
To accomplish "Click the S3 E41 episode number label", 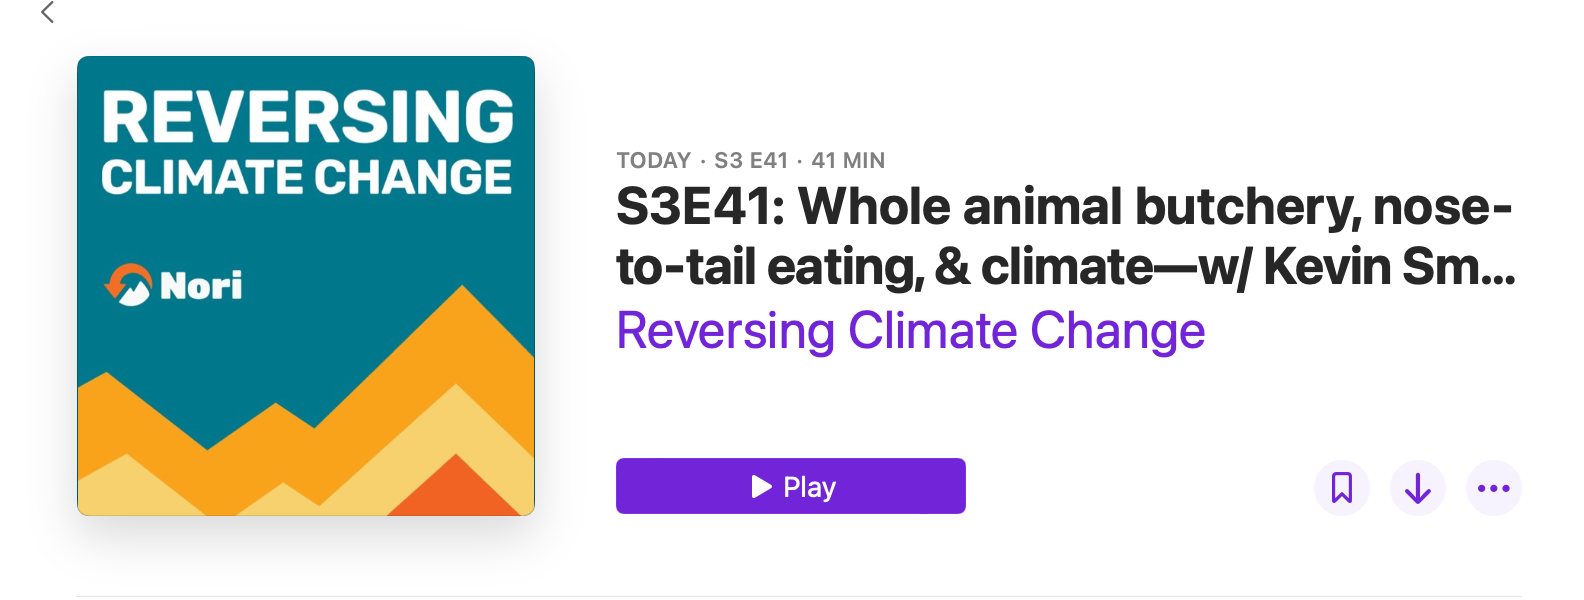I will pyautogui.click(x=751, y=161).
